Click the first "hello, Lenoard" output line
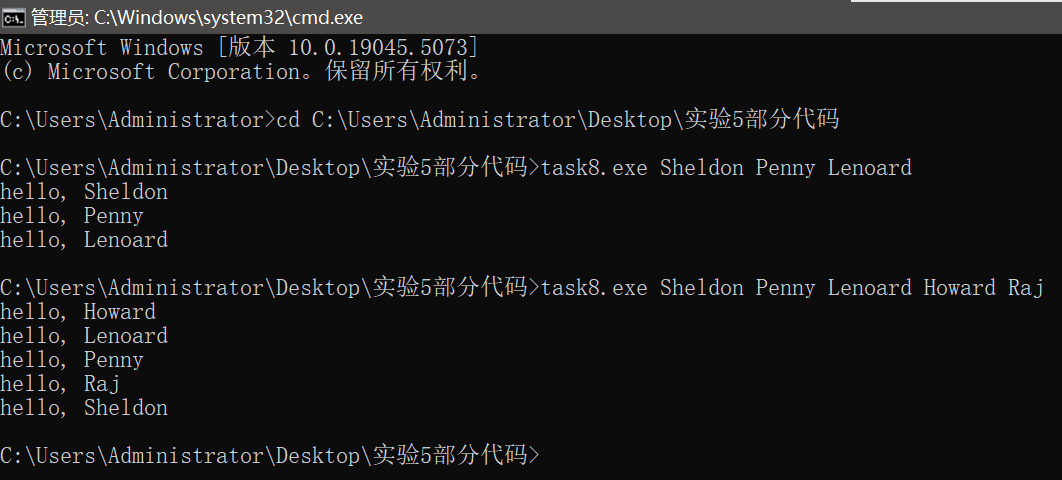 point(84,240)
